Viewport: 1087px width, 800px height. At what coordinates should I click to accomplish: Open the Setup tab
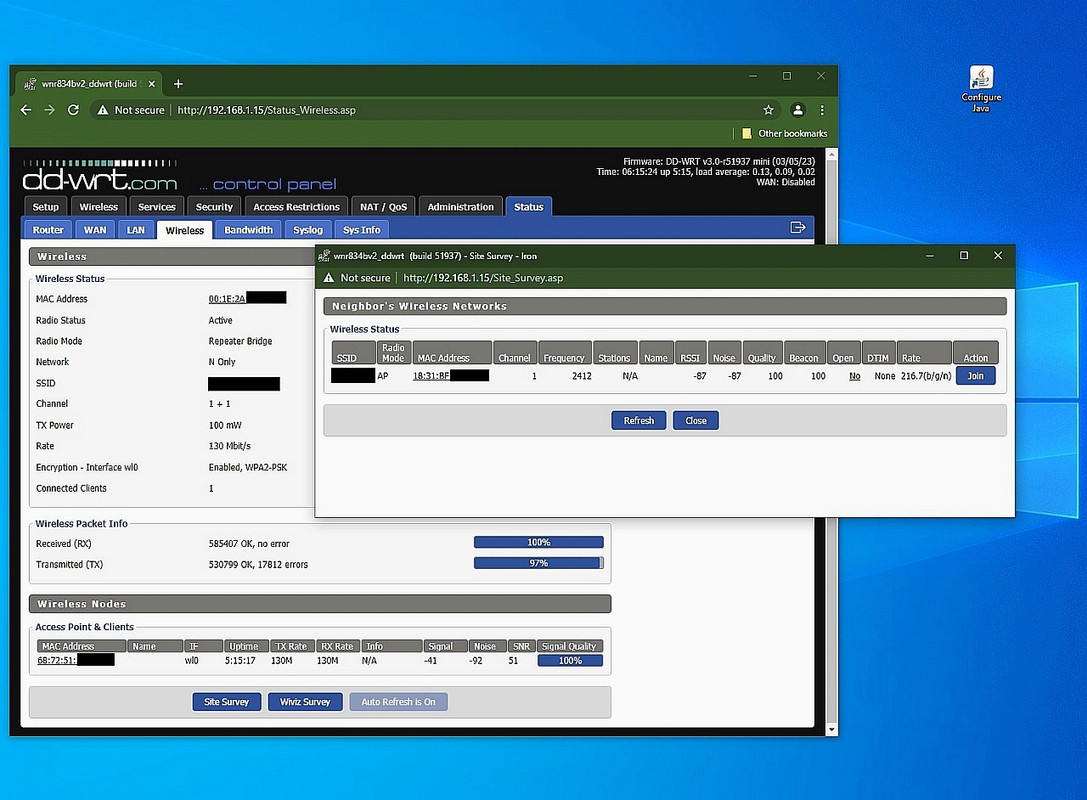tap(46, 207)
